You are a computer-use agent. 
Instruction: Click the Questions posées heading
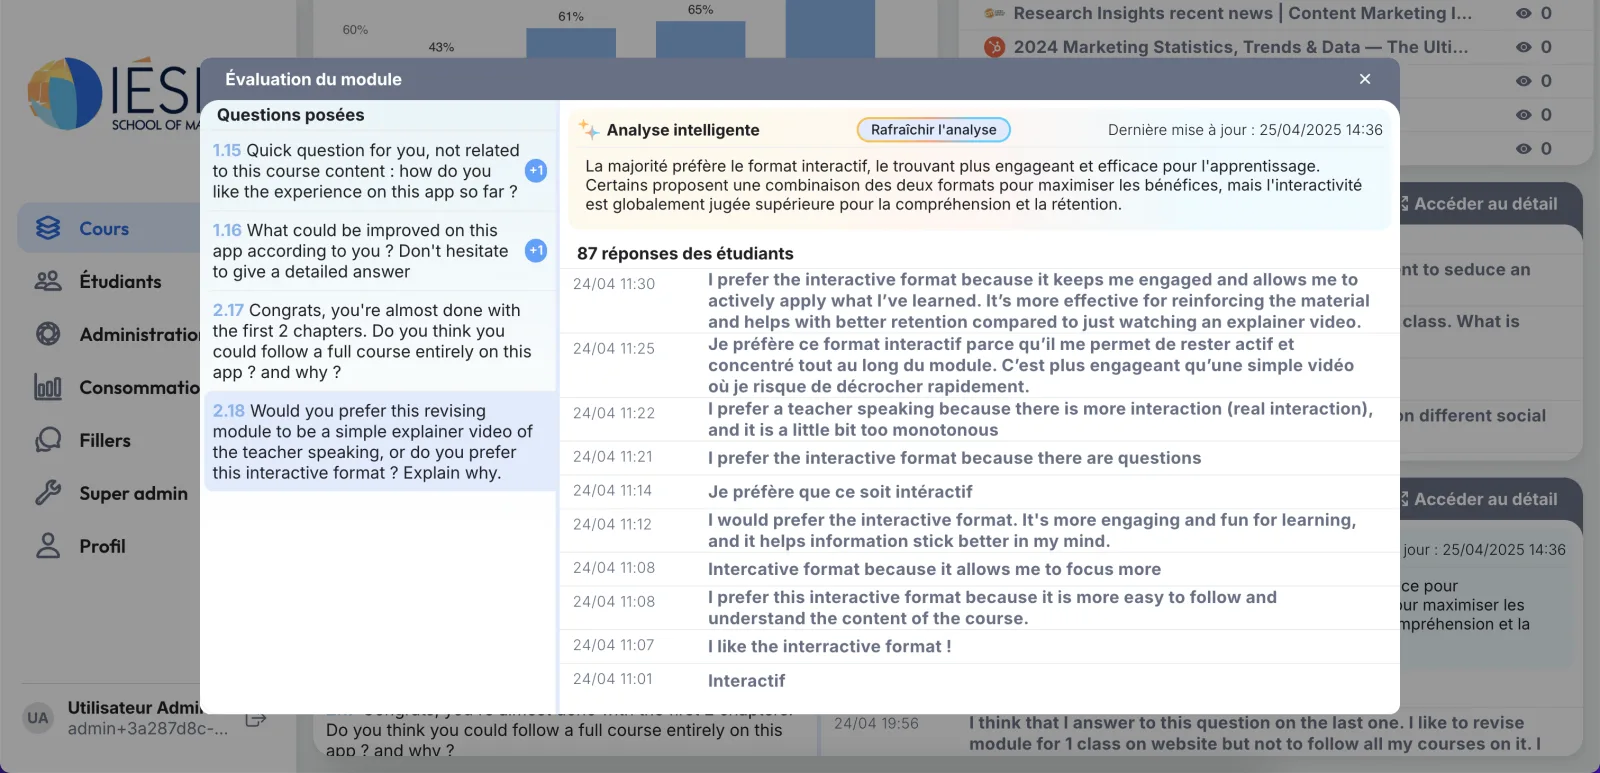click(290, 115)
